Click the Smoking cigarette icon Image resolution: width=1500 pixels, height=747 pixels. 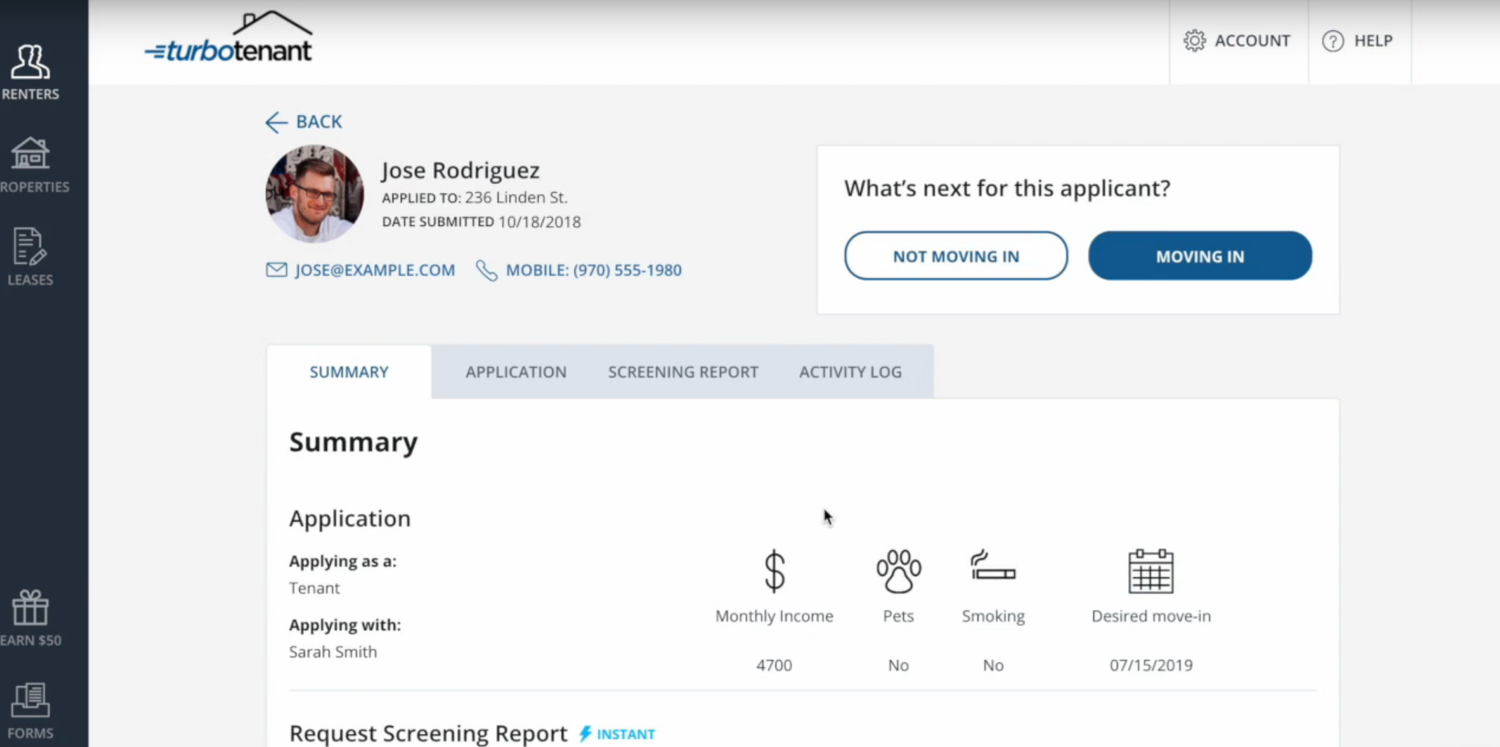[x=992, y=567]
